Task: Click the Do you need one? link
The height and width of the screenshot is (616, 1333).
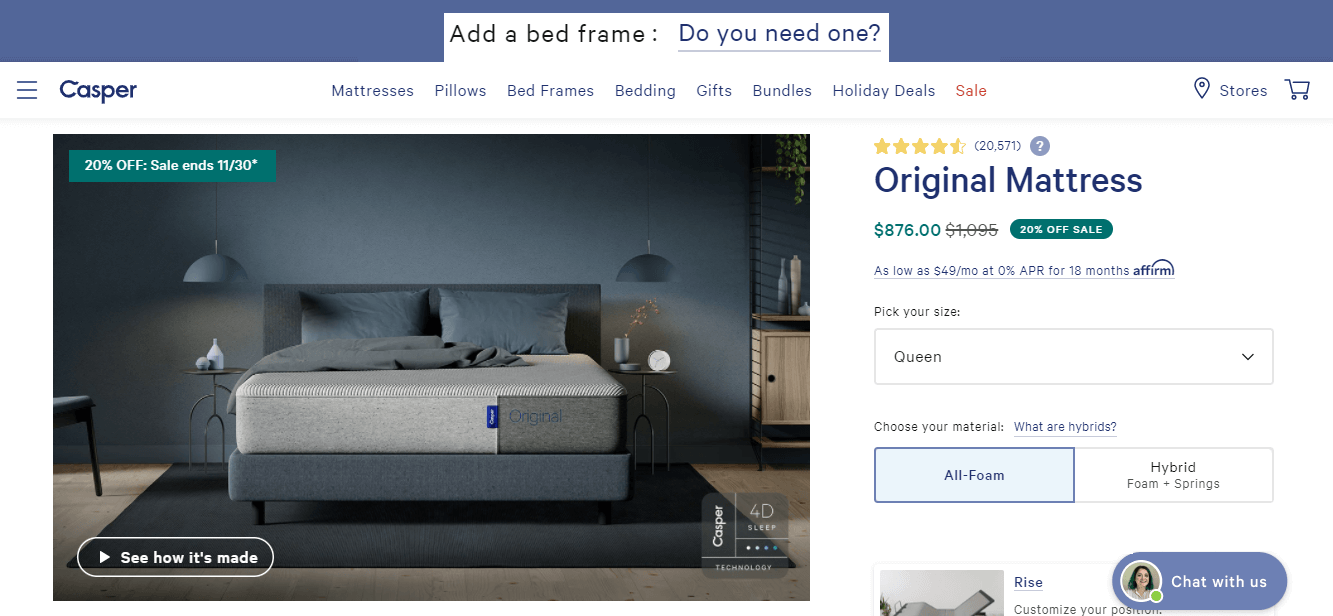Action: coord(780,34)
